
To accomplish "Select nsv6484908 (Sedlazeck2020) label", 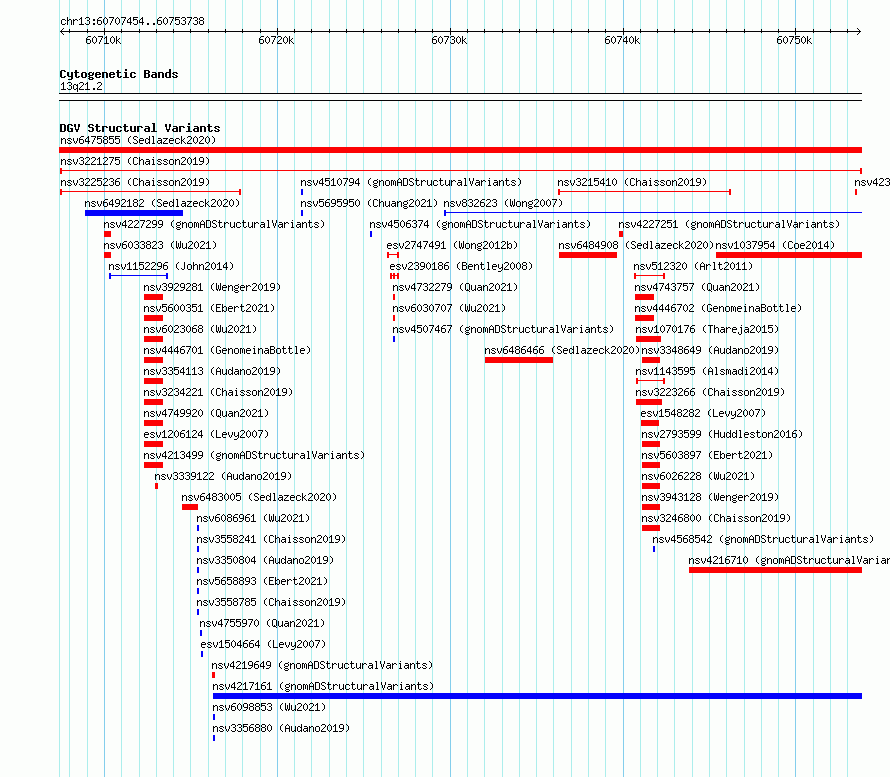I will point(636,245).
